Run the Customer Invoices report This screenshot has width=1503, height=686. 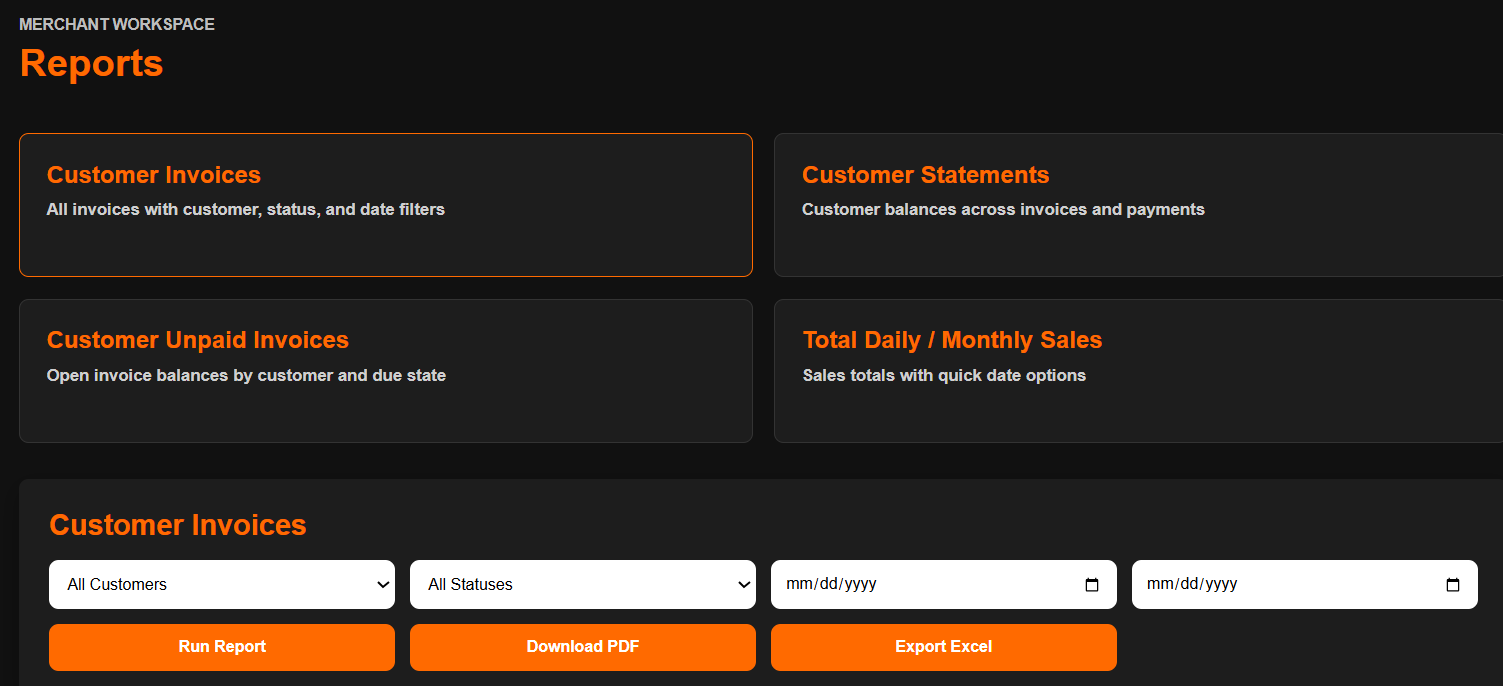click(221, 647)
